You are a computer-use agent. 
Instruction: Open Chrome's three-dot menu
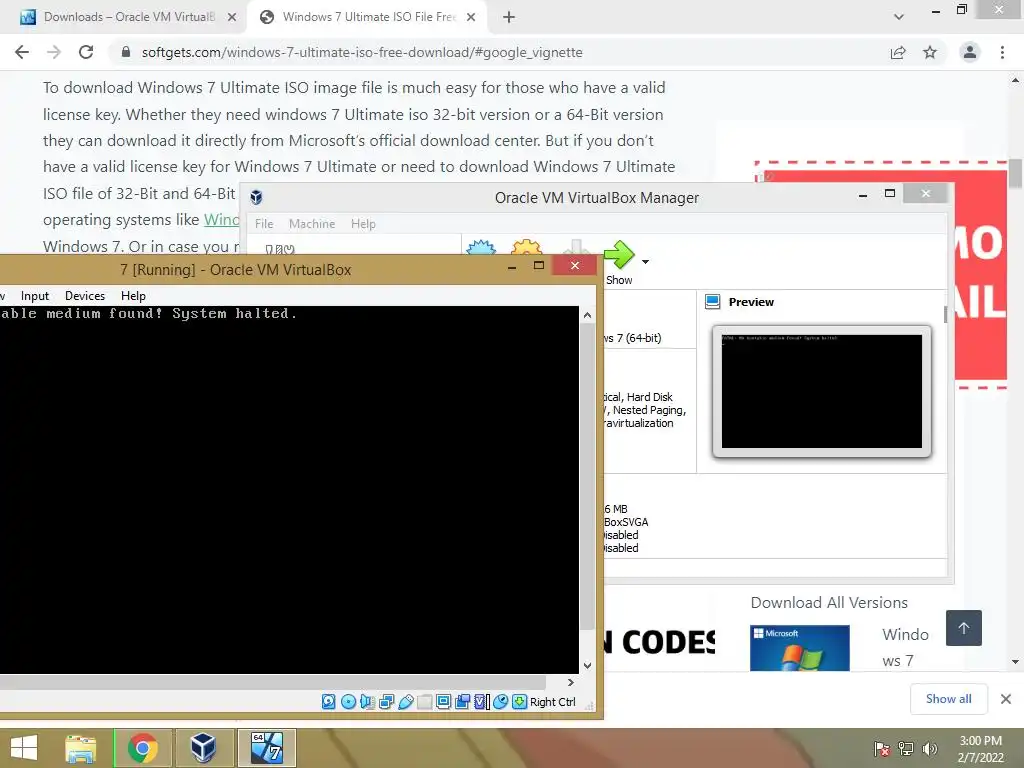coord(1002,52)
